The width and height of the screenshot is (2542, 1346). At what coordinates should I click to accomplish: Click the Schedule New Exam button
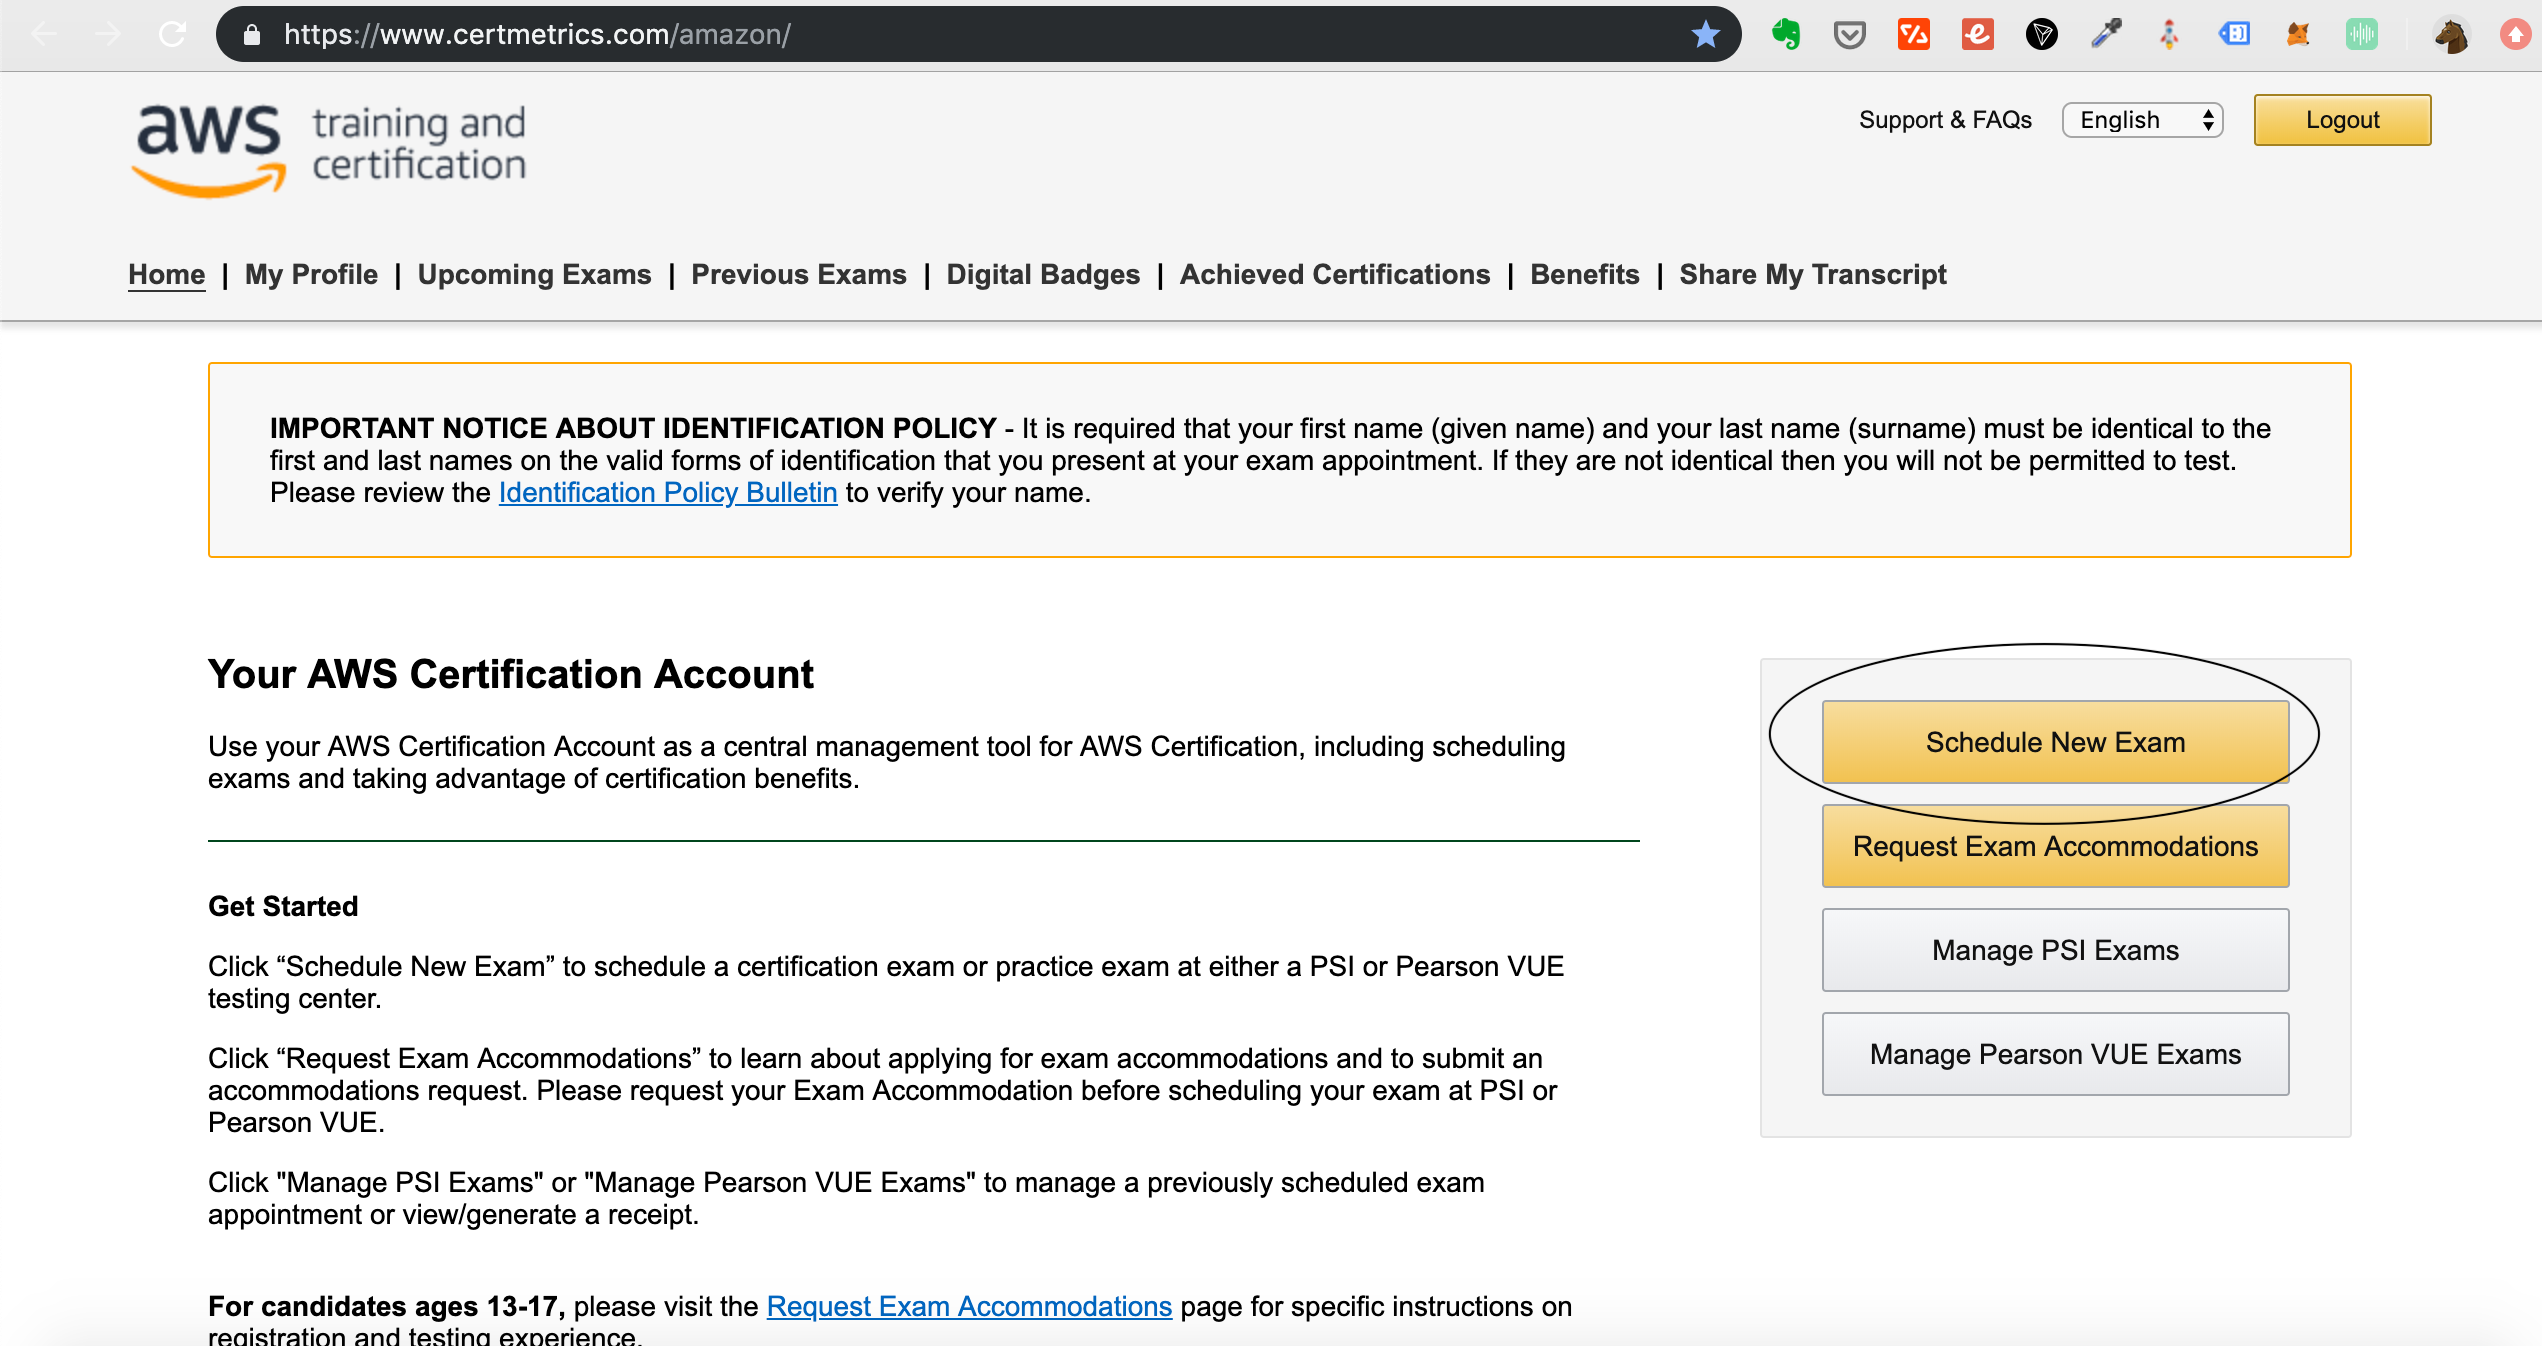pyautogui.click(x=2055, y=742)
